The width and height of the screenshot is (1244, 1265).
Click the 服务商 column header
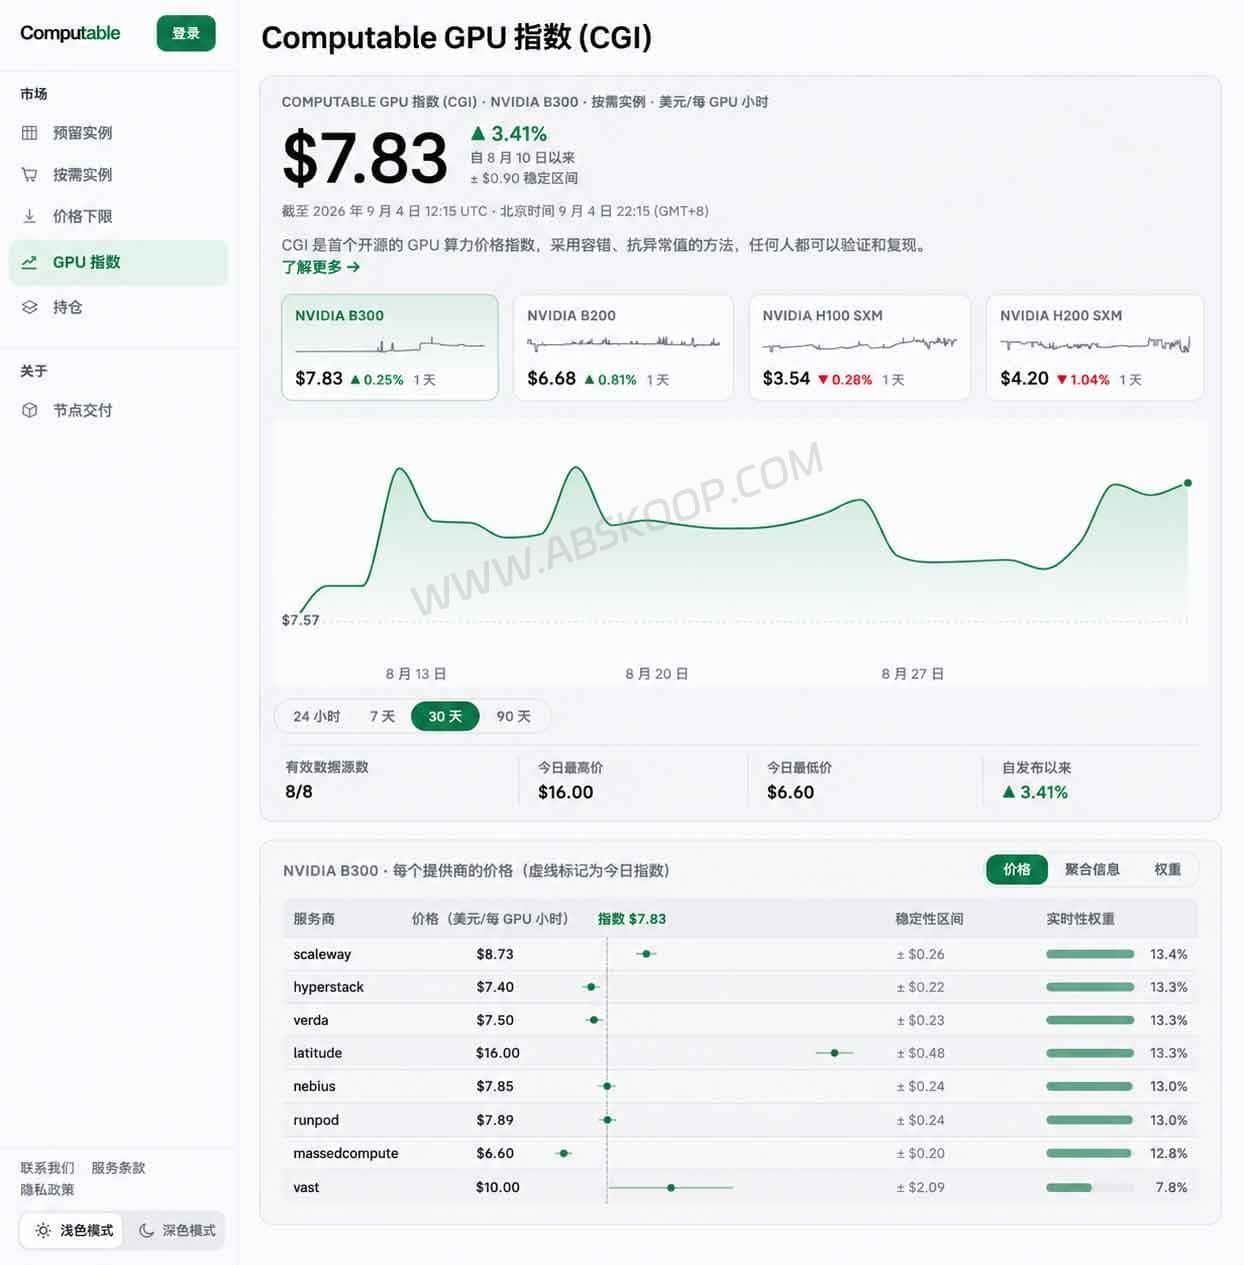pos(314,918)
